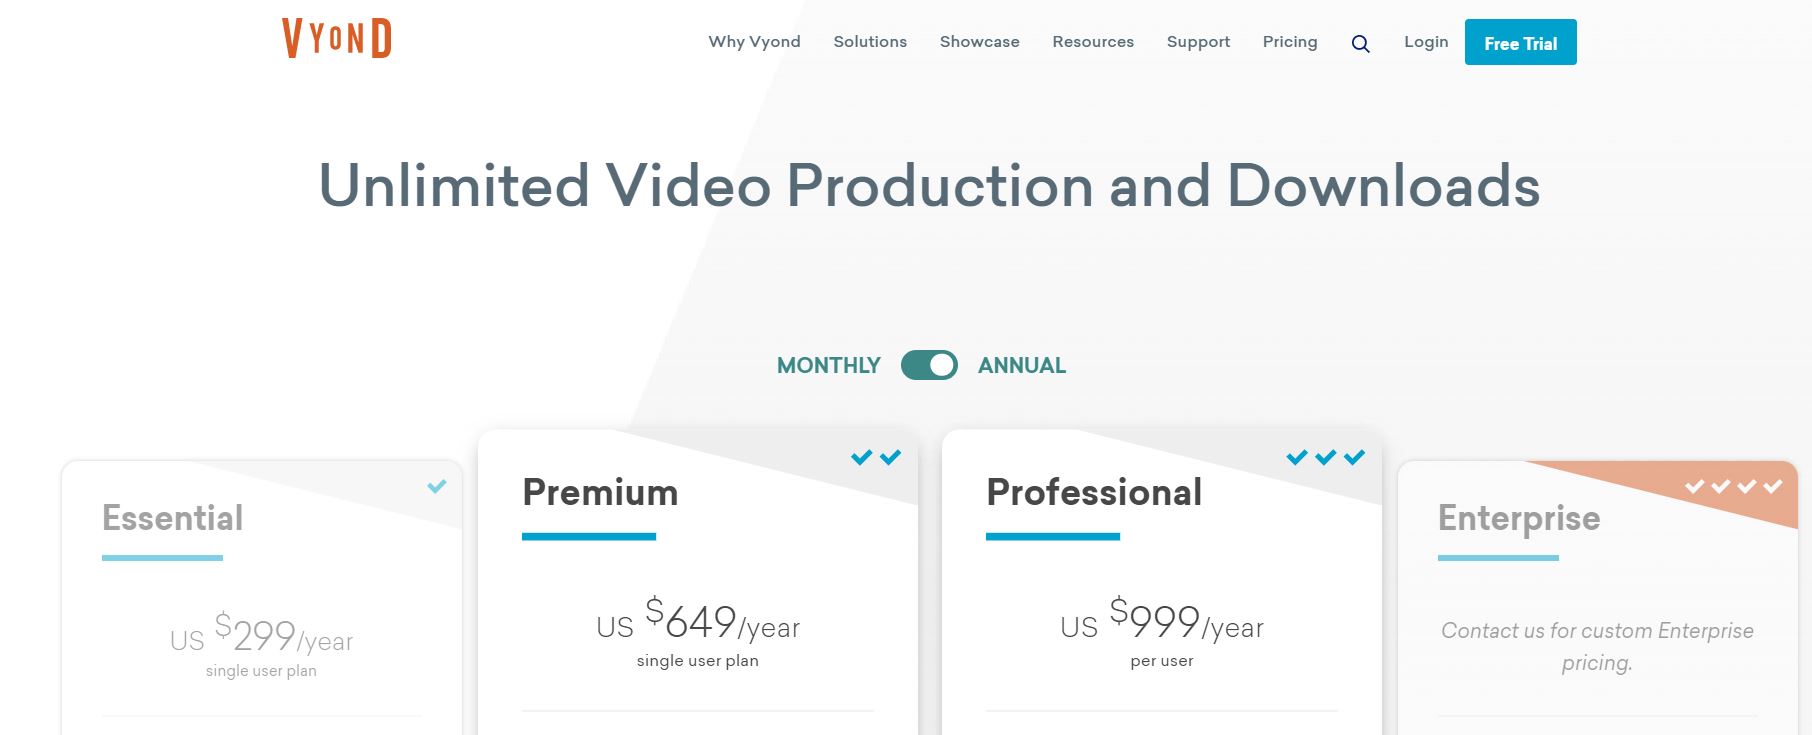Viewport: 1812px width, 735px height.
Task: Go to the Showcase page
Action: pos(980,42)
